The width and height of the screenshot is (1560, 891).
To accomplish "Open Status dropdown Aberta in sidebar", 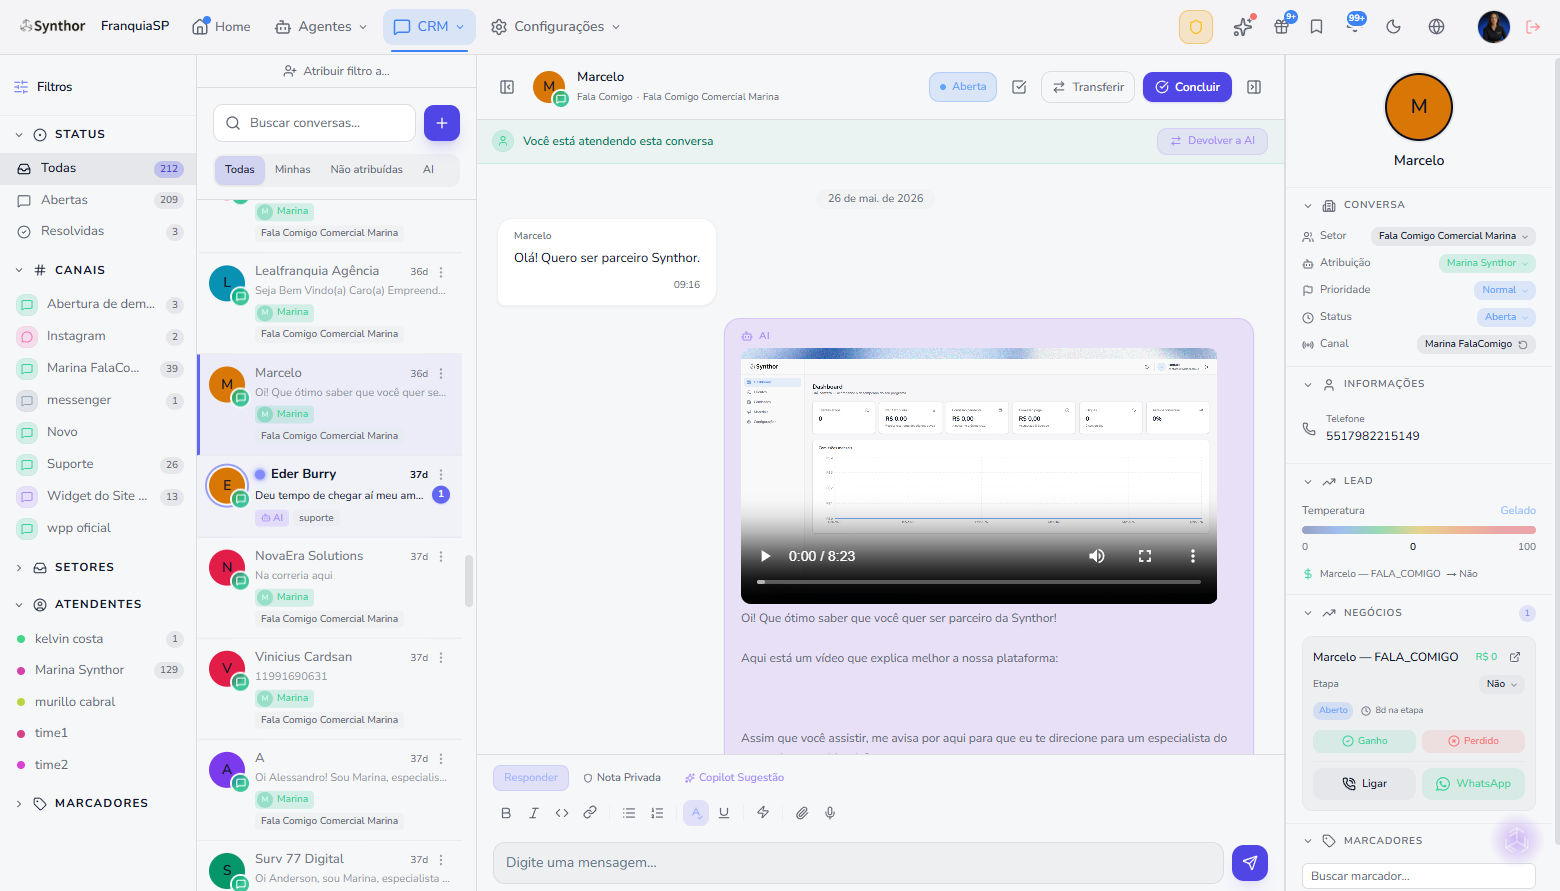I will (x=1505, y=317).
